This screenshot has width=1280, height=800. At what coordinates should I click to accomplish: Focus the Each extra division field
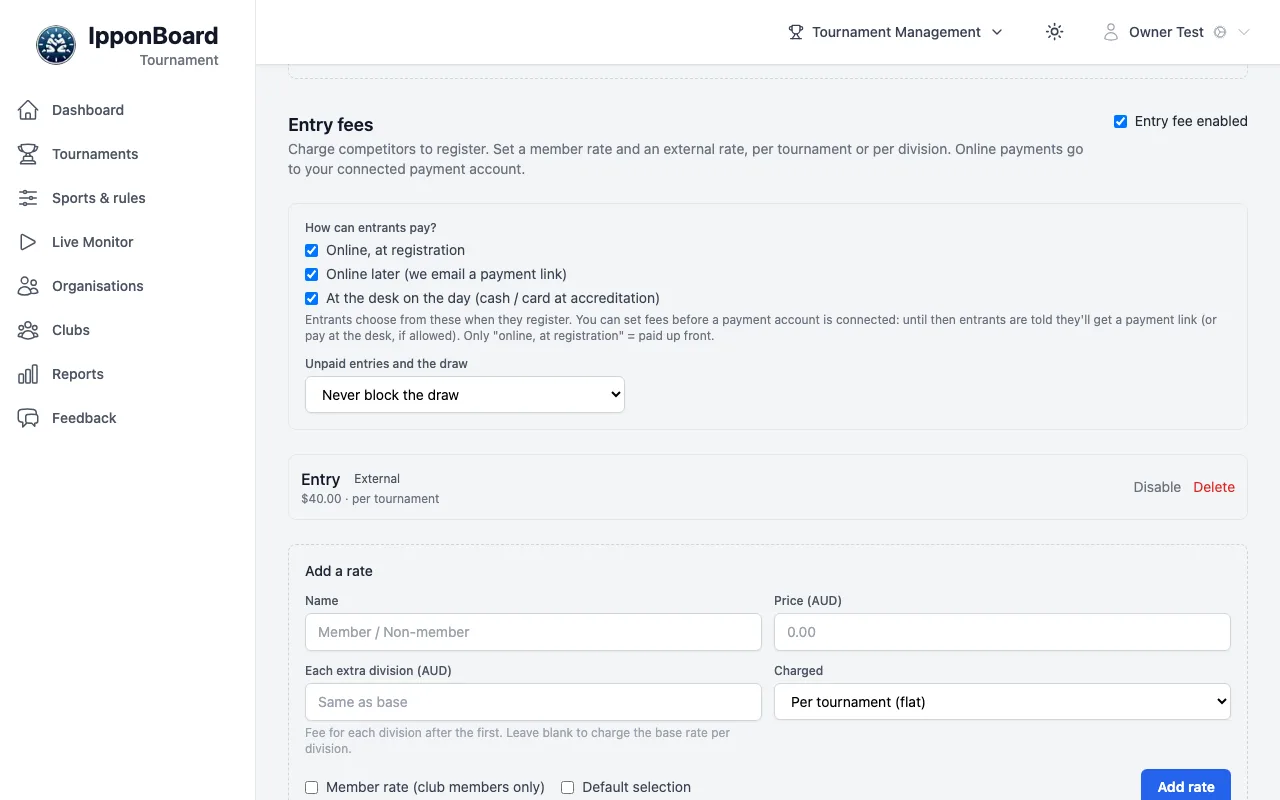tap(533, 702)
